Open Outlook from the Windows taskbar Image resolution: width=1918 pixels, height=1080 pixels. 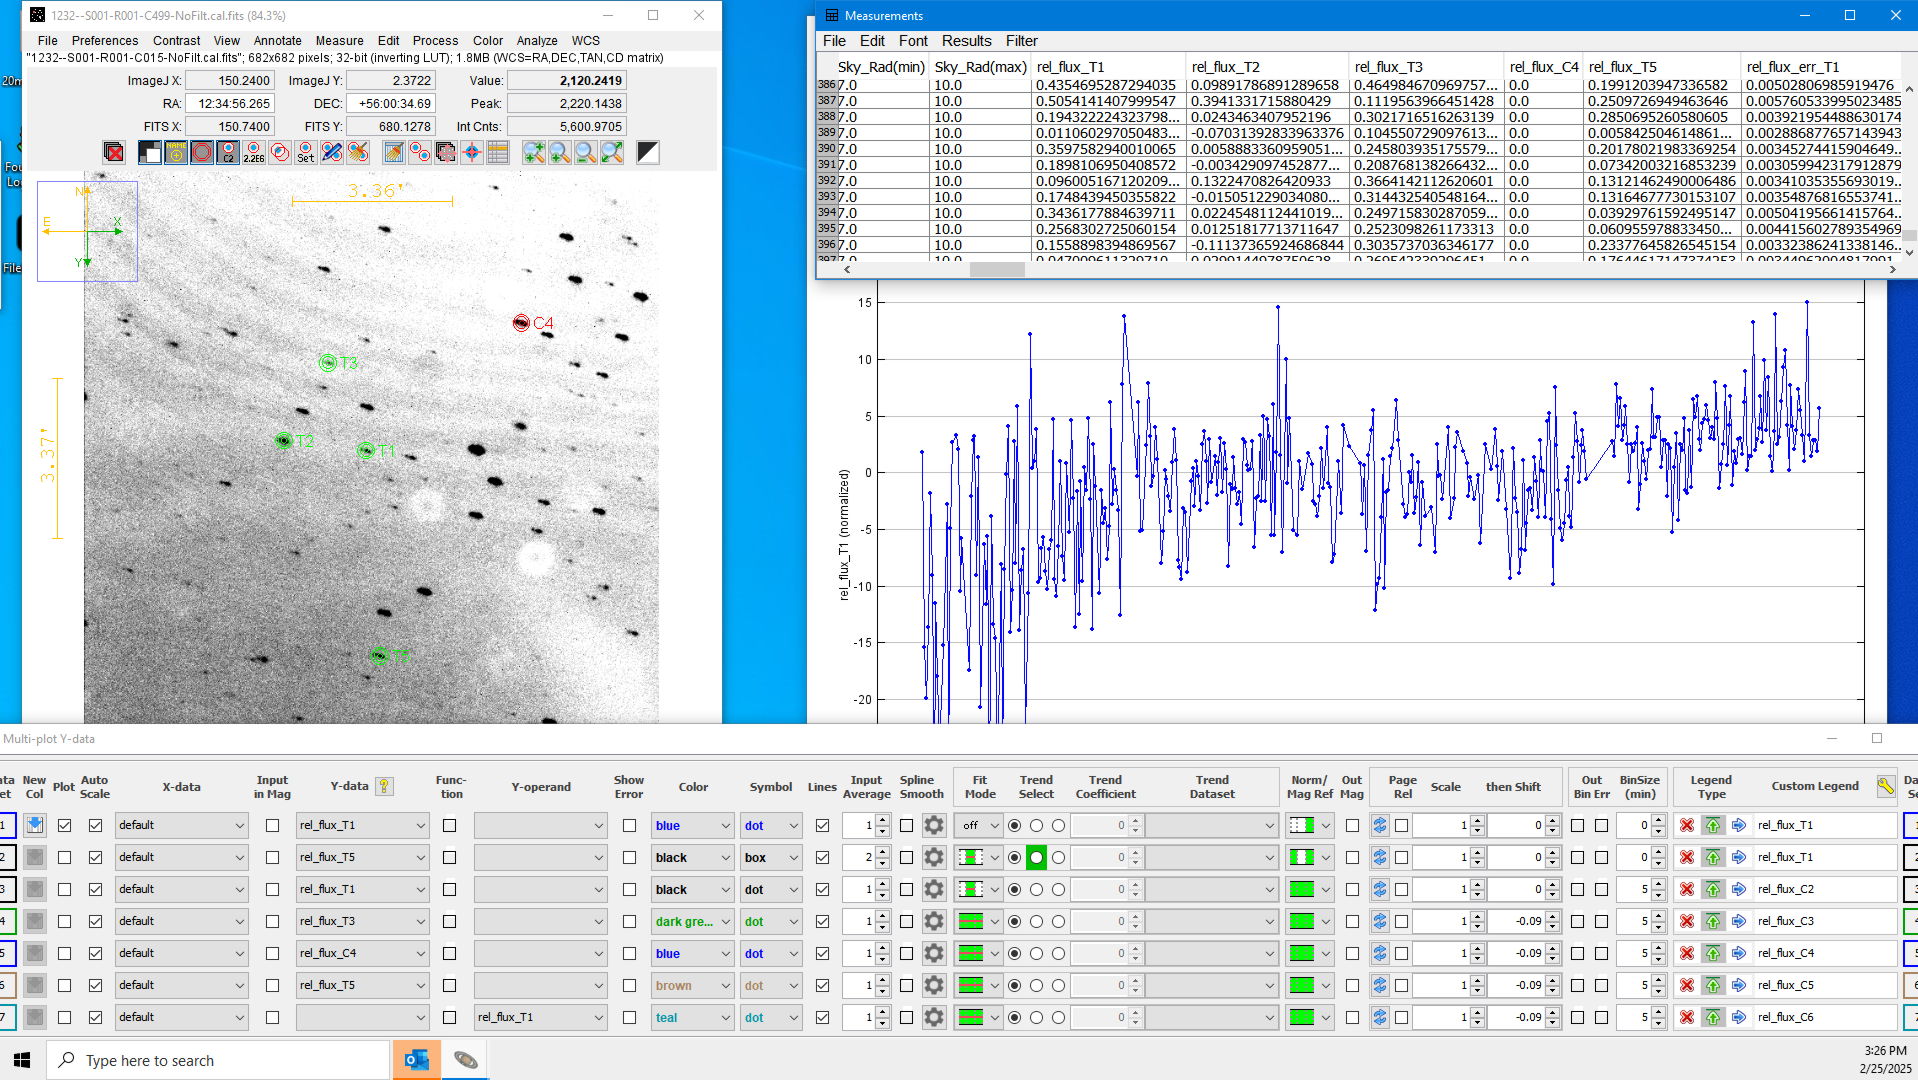tap(416, 1060)
